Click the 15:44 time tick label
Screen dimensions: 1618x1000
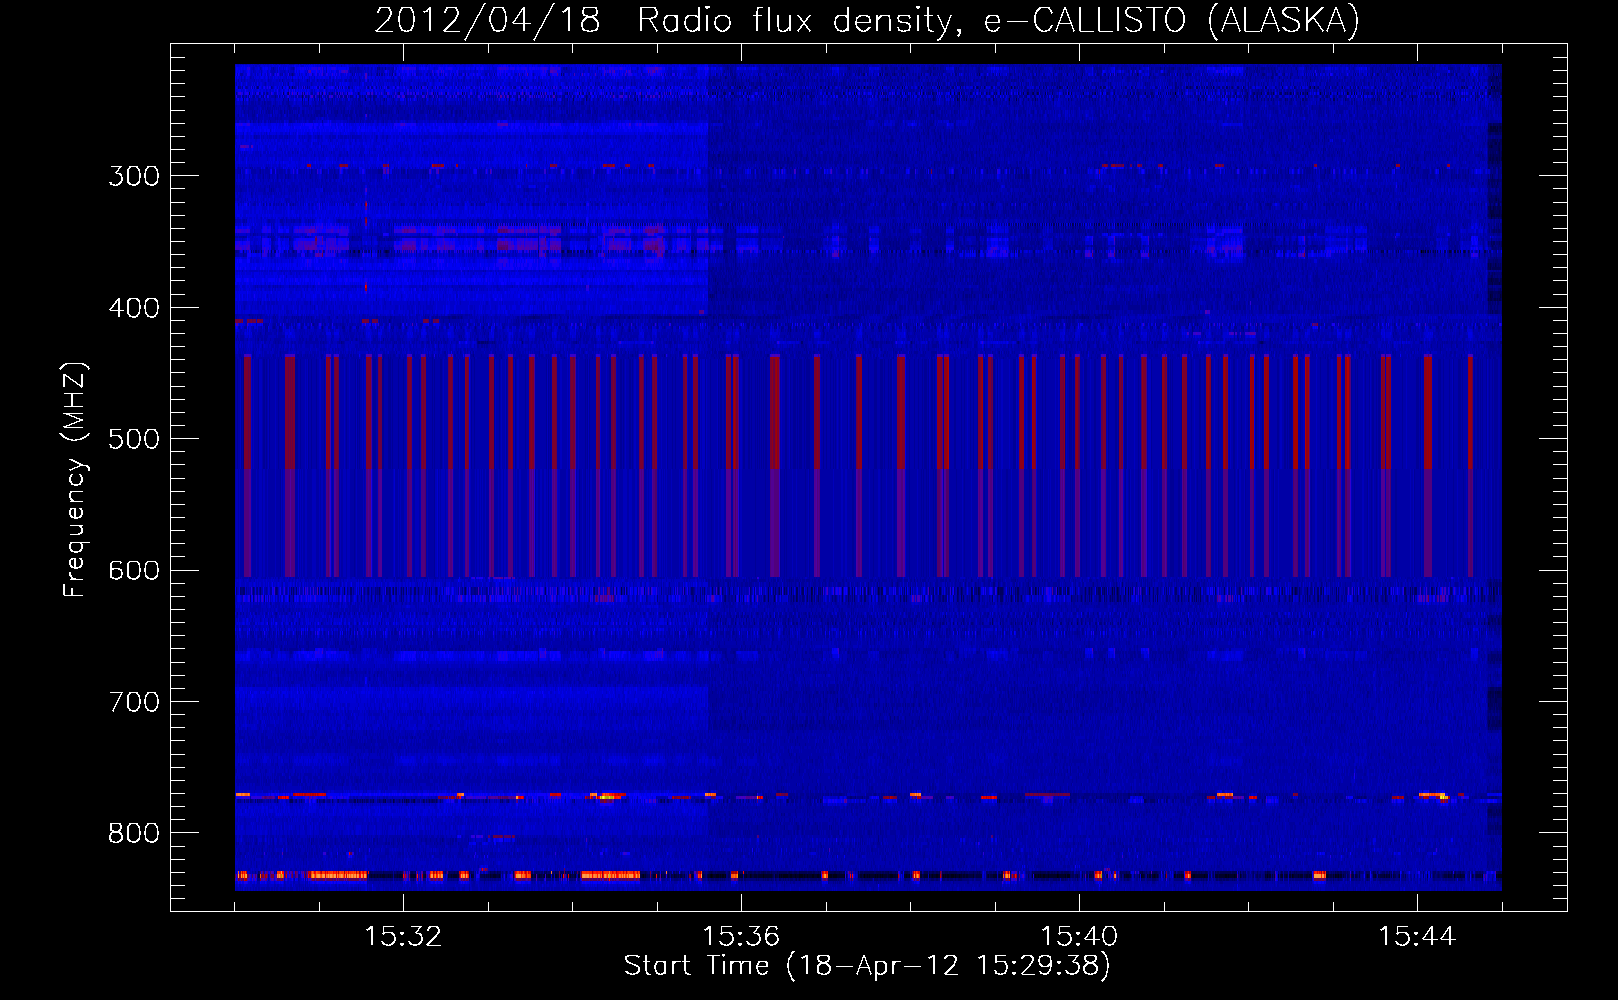pyautogui.click(x=1417, y=937)
